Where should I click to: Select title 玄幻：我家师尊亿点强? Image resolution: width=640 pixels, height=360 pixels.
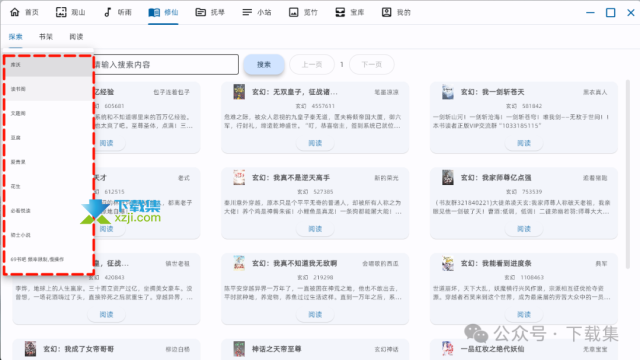[496, 178]
